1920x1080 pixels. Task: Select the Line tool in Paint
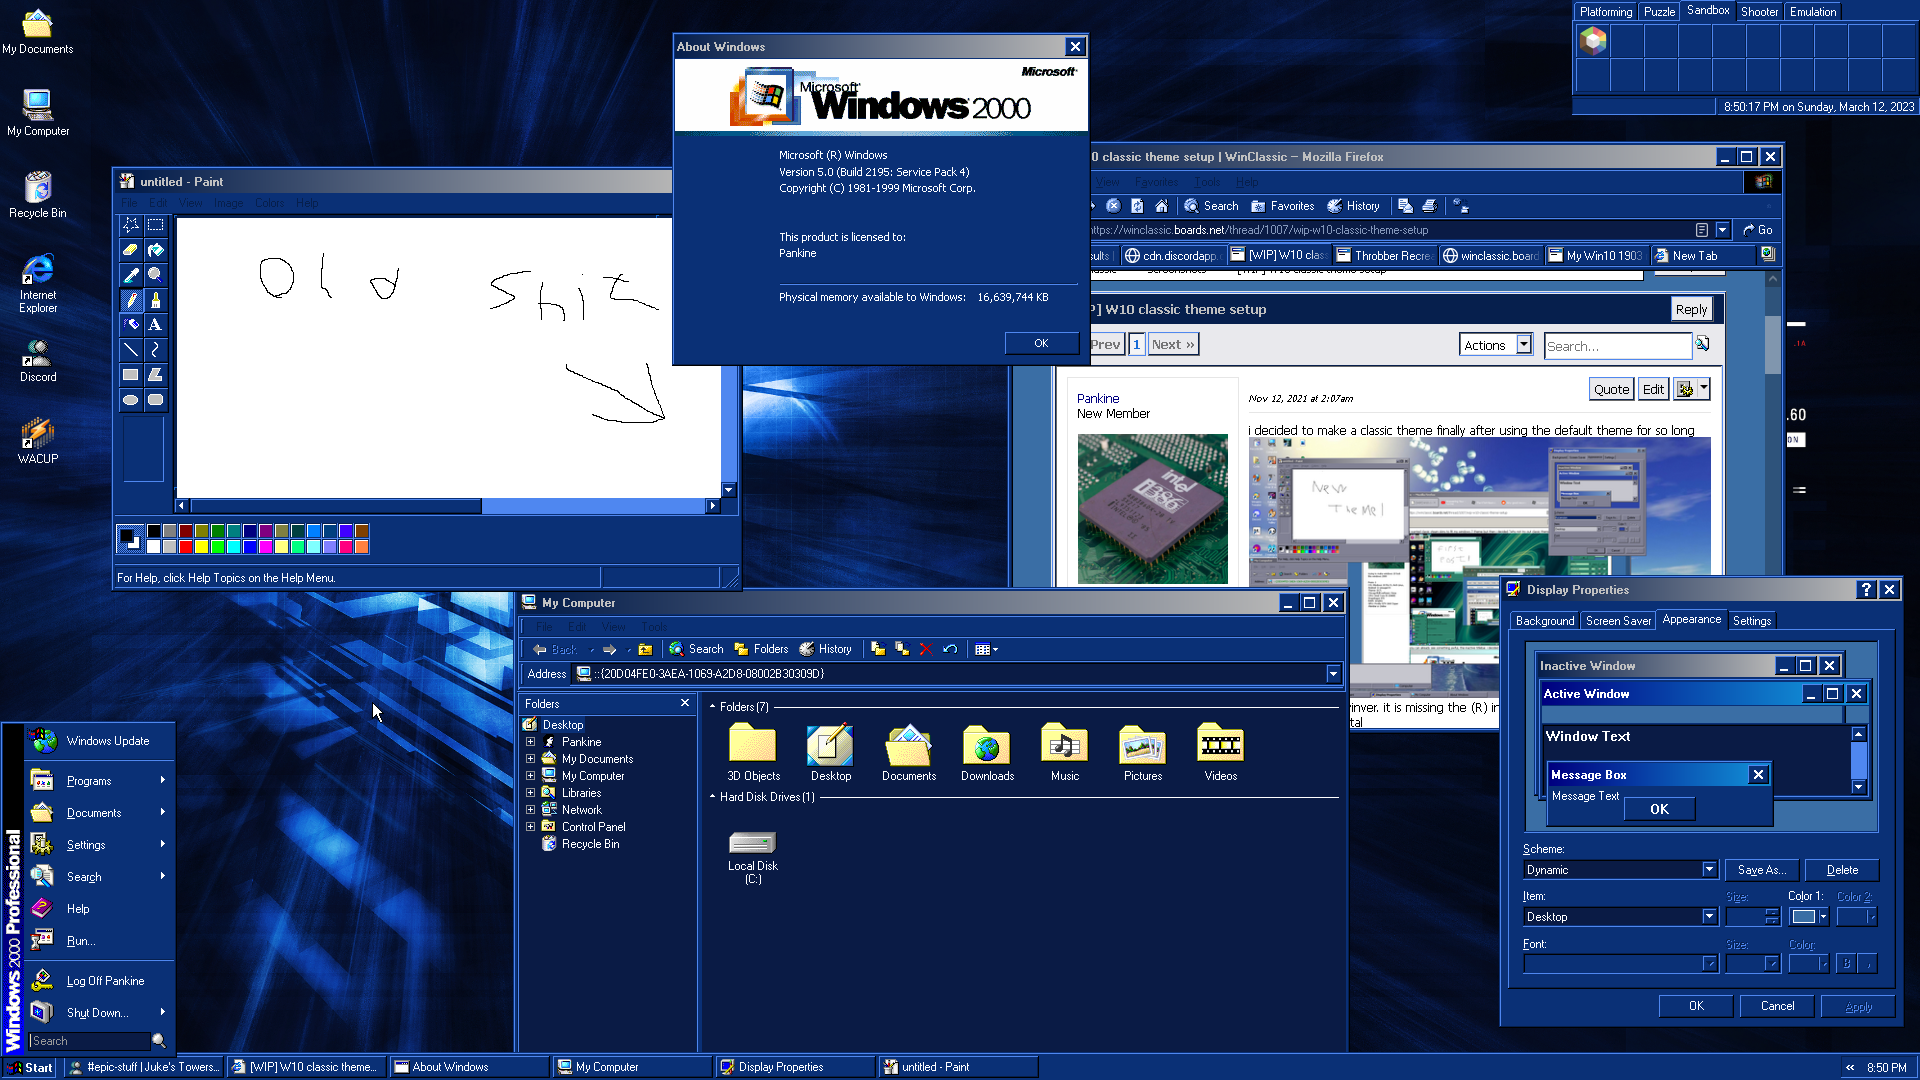[x=131, y=350]
